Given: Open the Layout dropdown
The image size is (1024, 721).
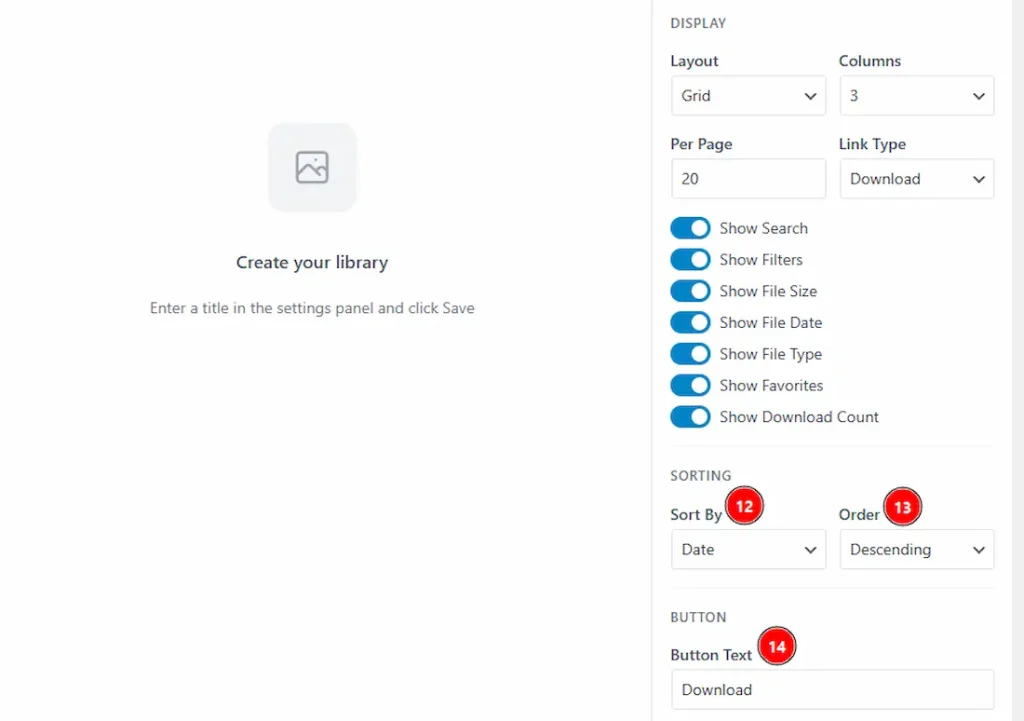Looking at the screenshot, I should point(748,96).
